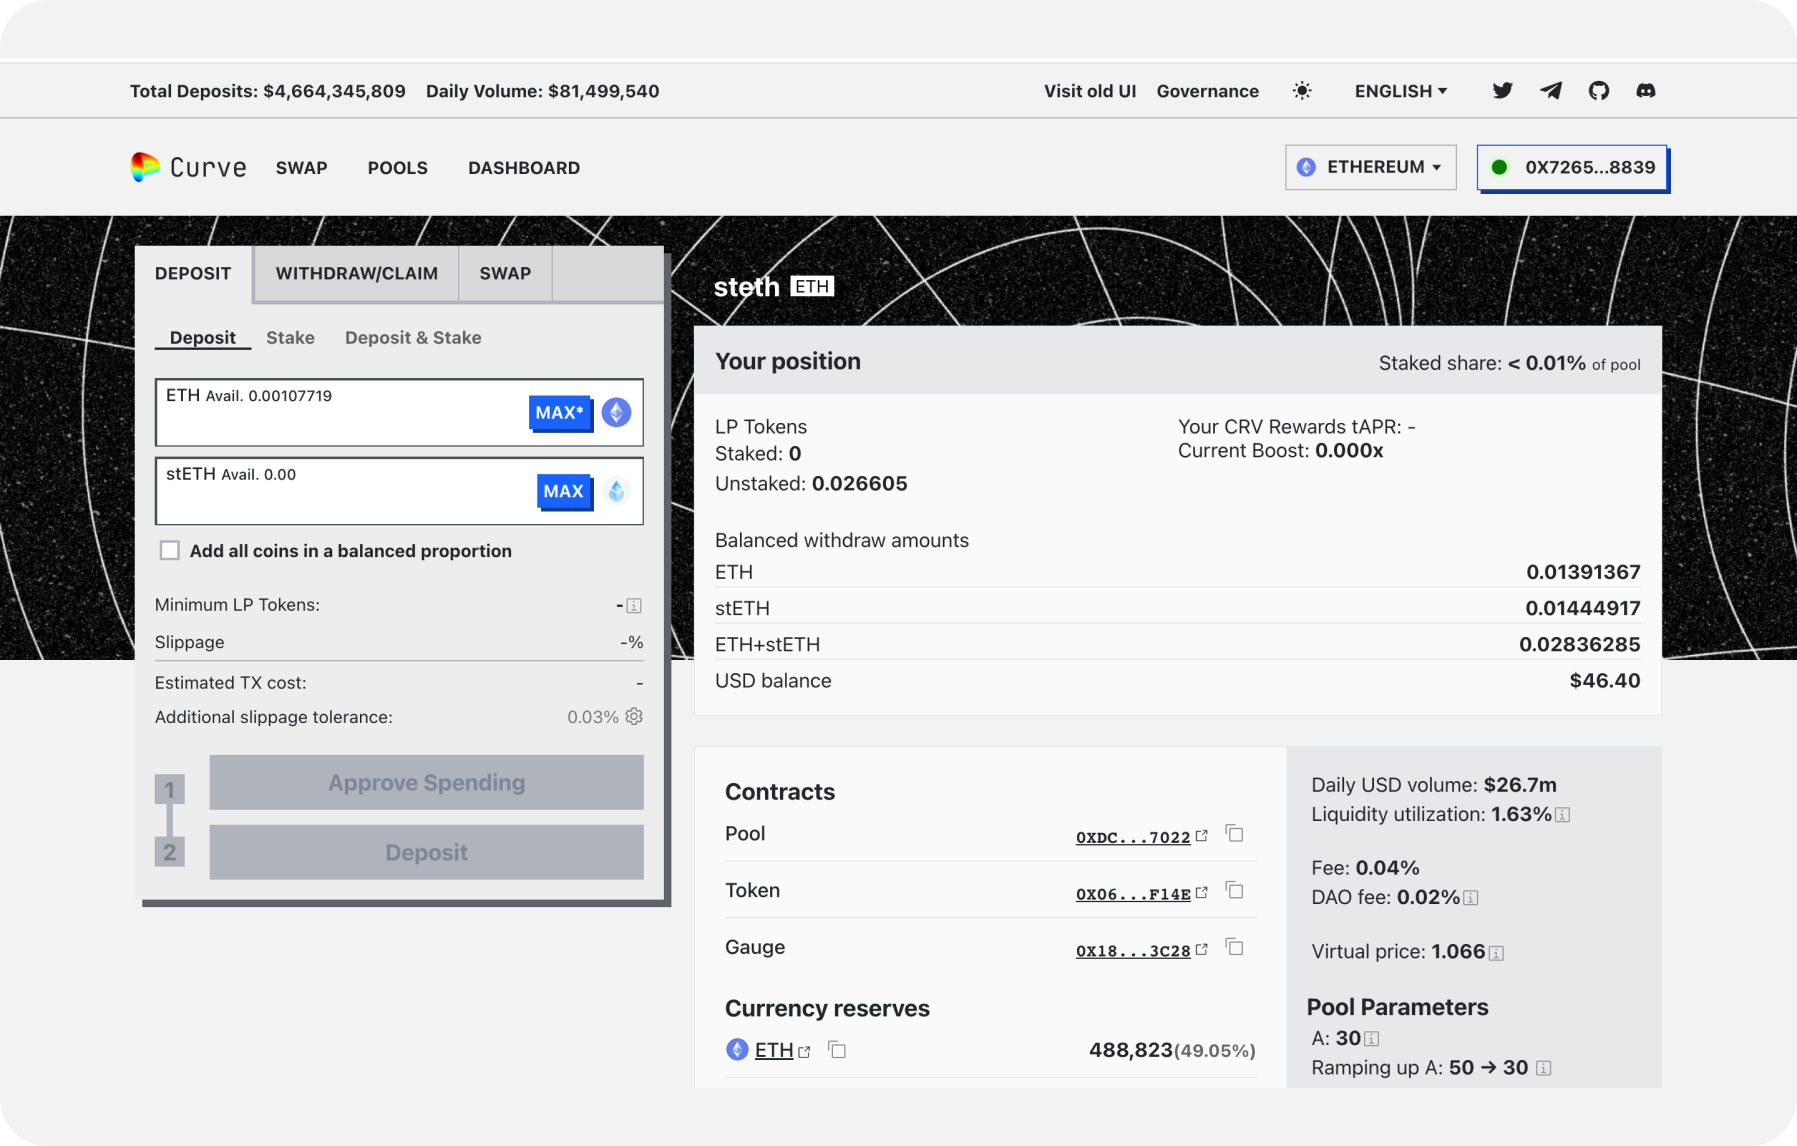The width and height of the screenshot is (1797, 1146).
Task: Show A parameter info icon
Action: coord(1372,1039)
